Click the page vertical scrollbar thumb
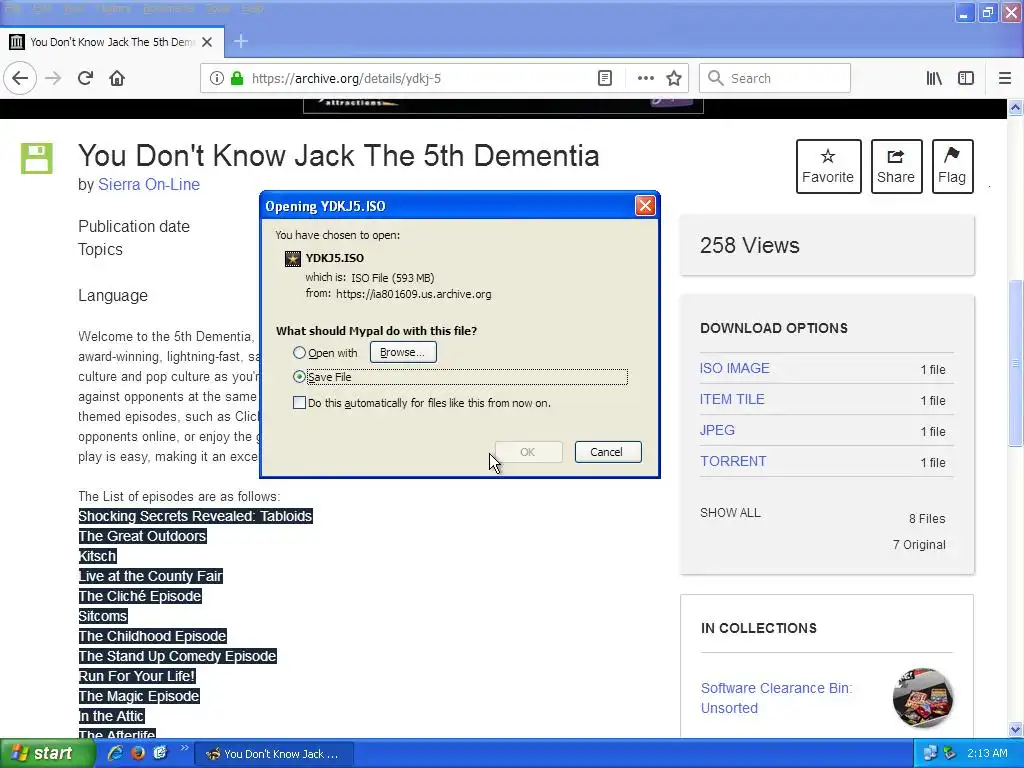1024x768 pixels. pyautogui.click(x=1015, y=363)
